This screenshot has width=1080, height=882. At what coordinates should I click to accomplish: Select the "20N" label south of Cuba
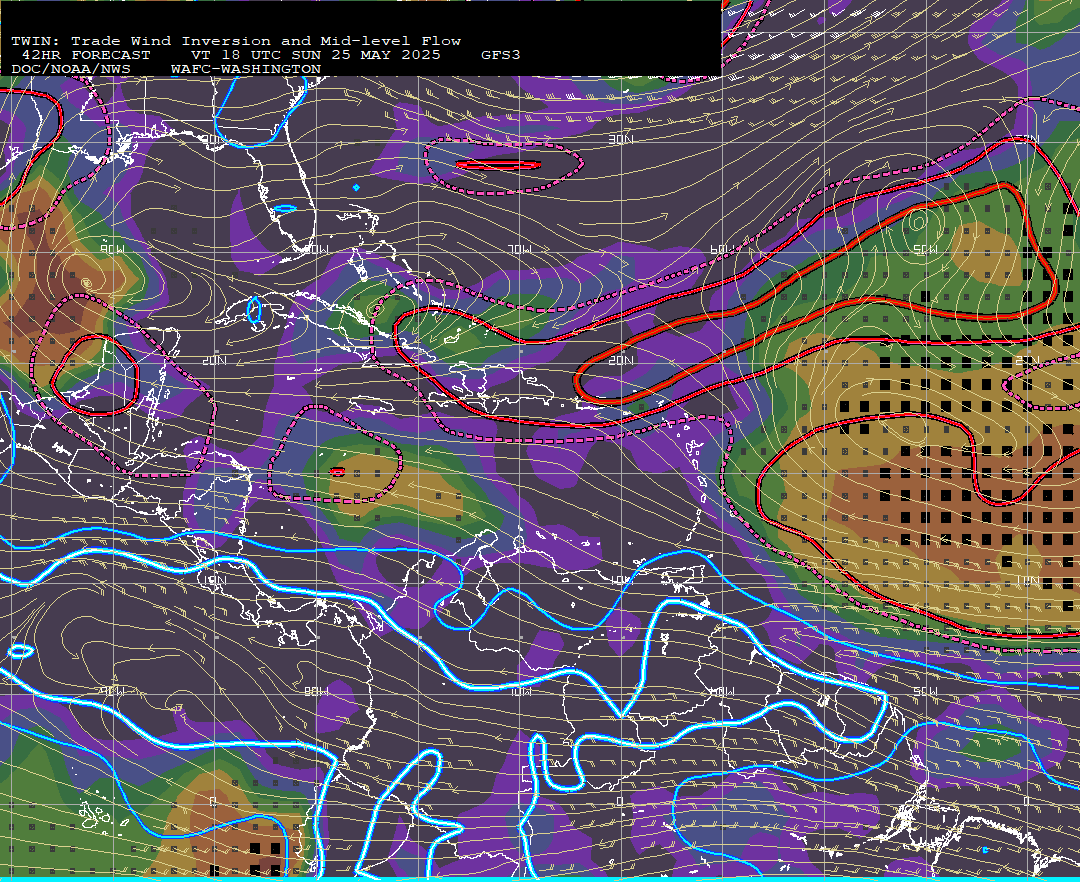pos(214,360)
